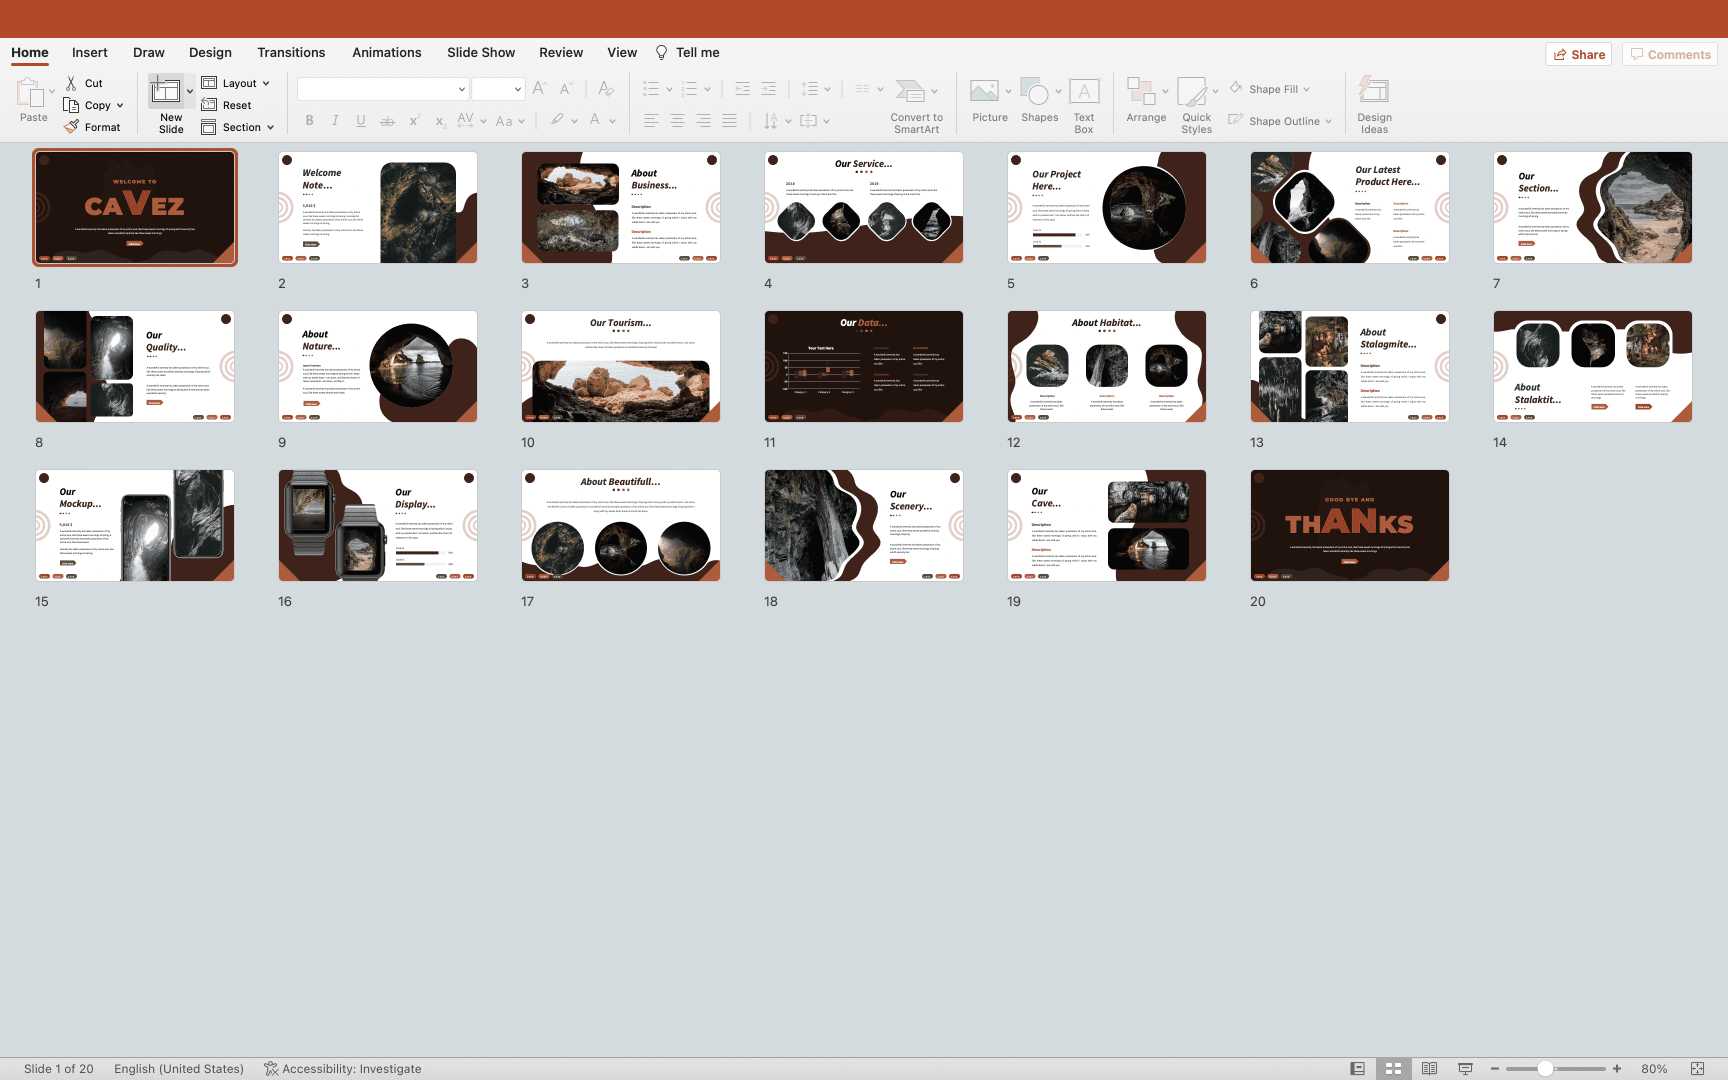Screen dimensions: 1728x1080
Task: Click the Arrange icon
Action: click(x=1141, y=93)
